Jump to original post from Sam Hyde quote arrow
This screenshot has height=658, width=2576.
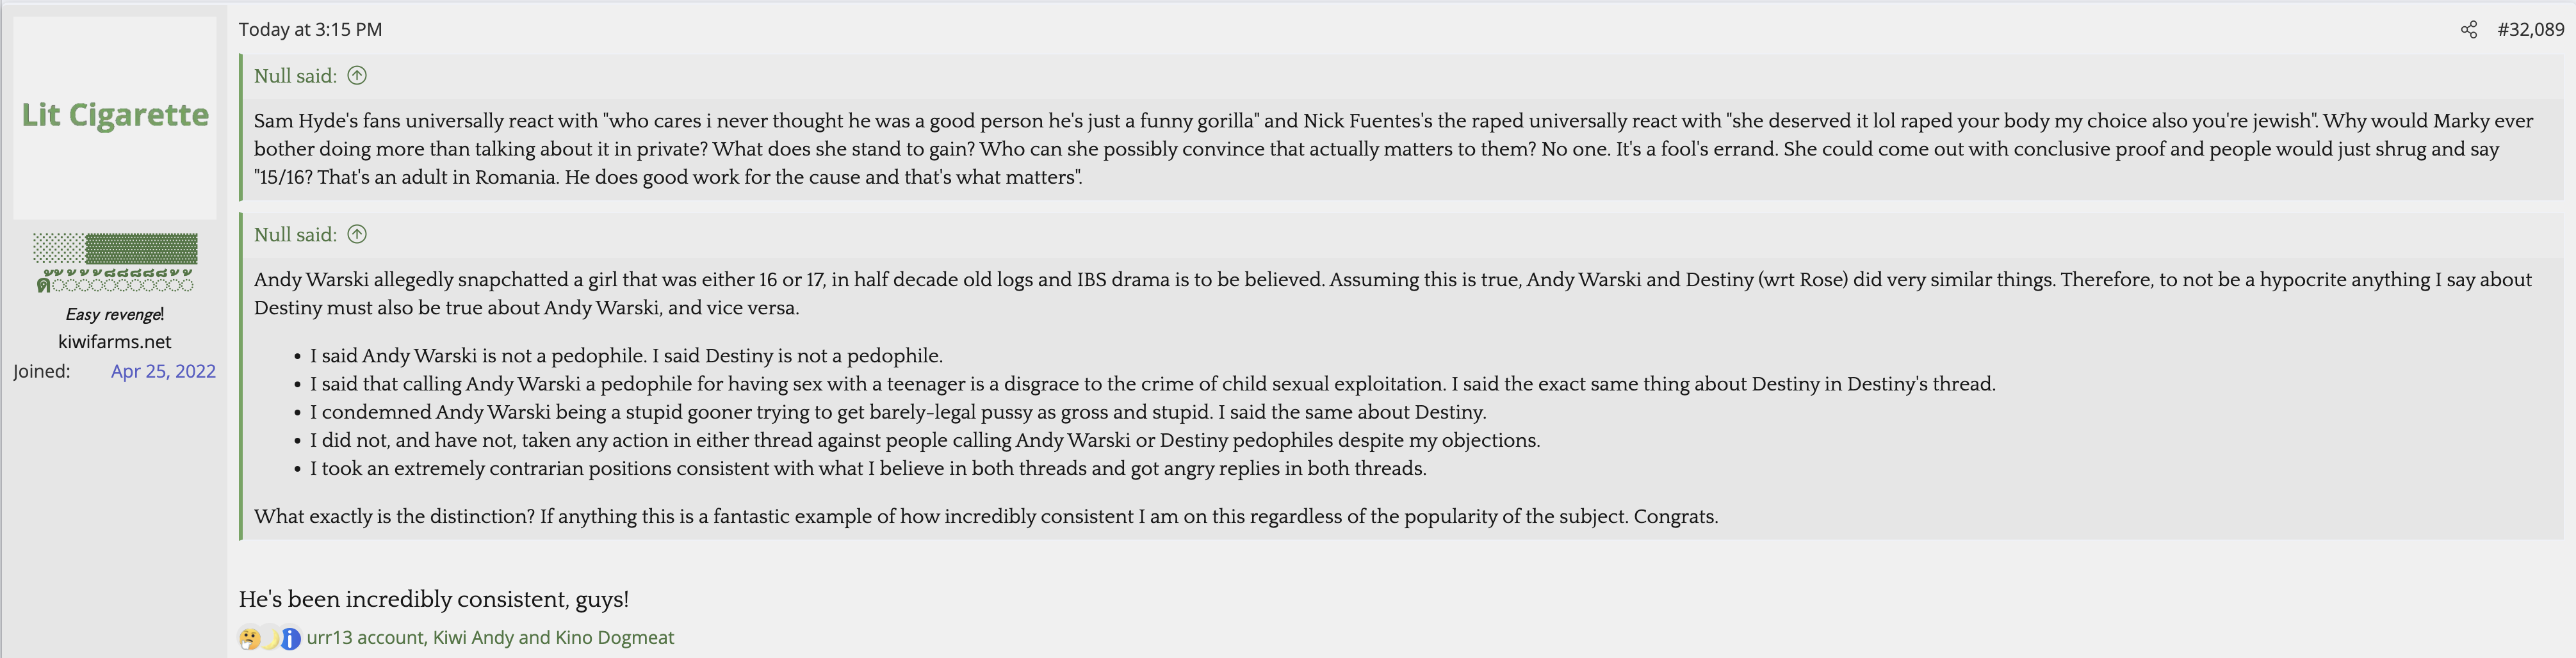[357, 75]
